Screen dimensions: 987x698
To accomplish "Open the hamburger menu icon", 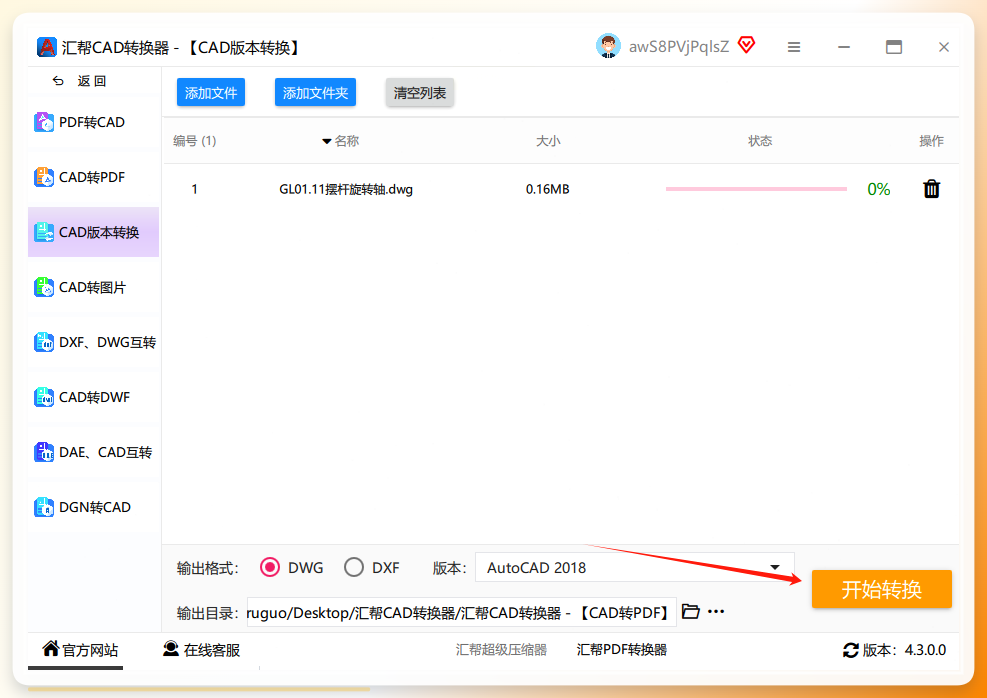I will tap(794, 47).
